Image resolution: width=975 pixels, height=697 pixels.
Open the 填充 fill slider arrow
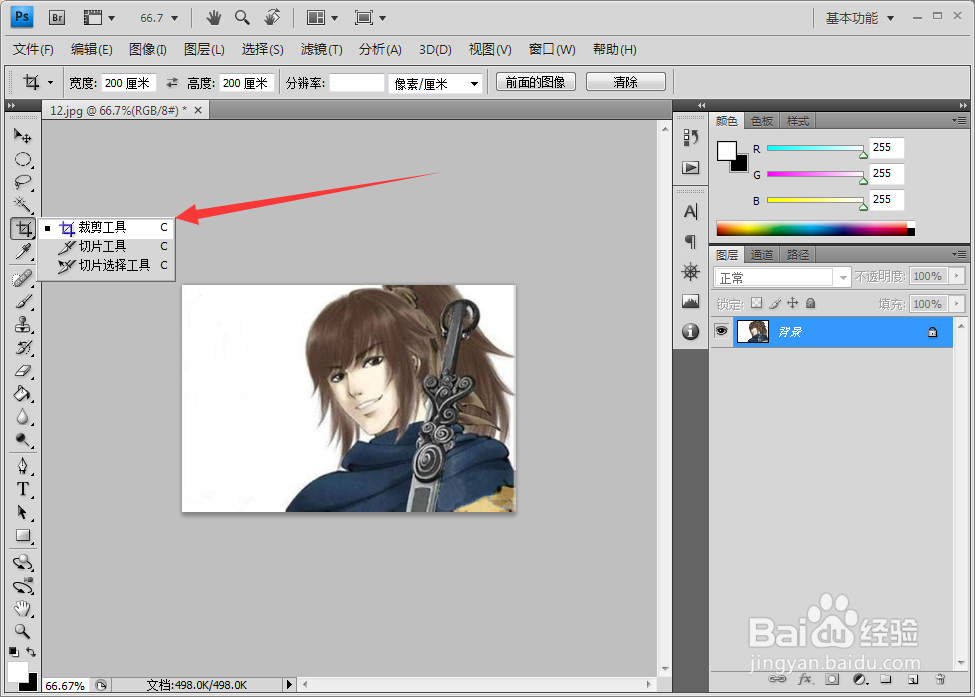click(956, 304)
